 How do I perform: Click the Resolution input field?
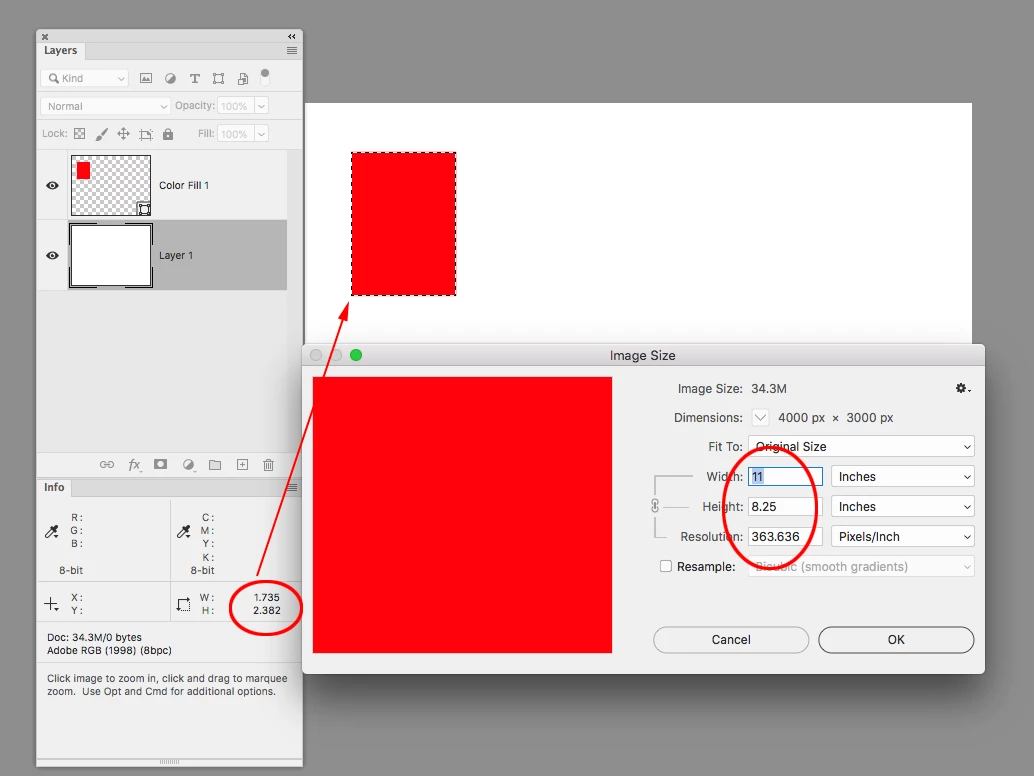coord(785,537)
